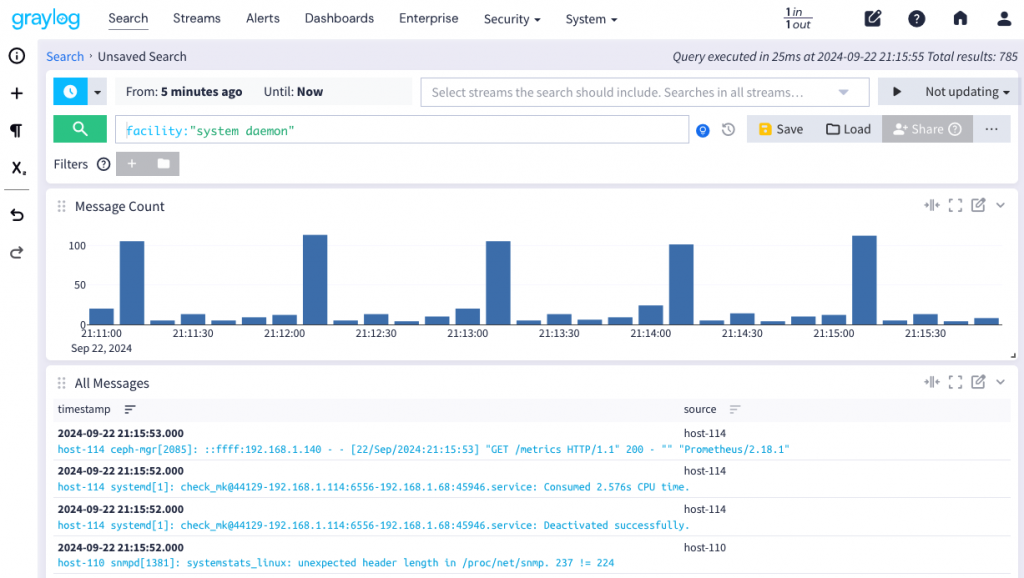The image size is (1024, 578).
Task: Start auto-refresh with the play button
Action: click(x=897, y=91)
